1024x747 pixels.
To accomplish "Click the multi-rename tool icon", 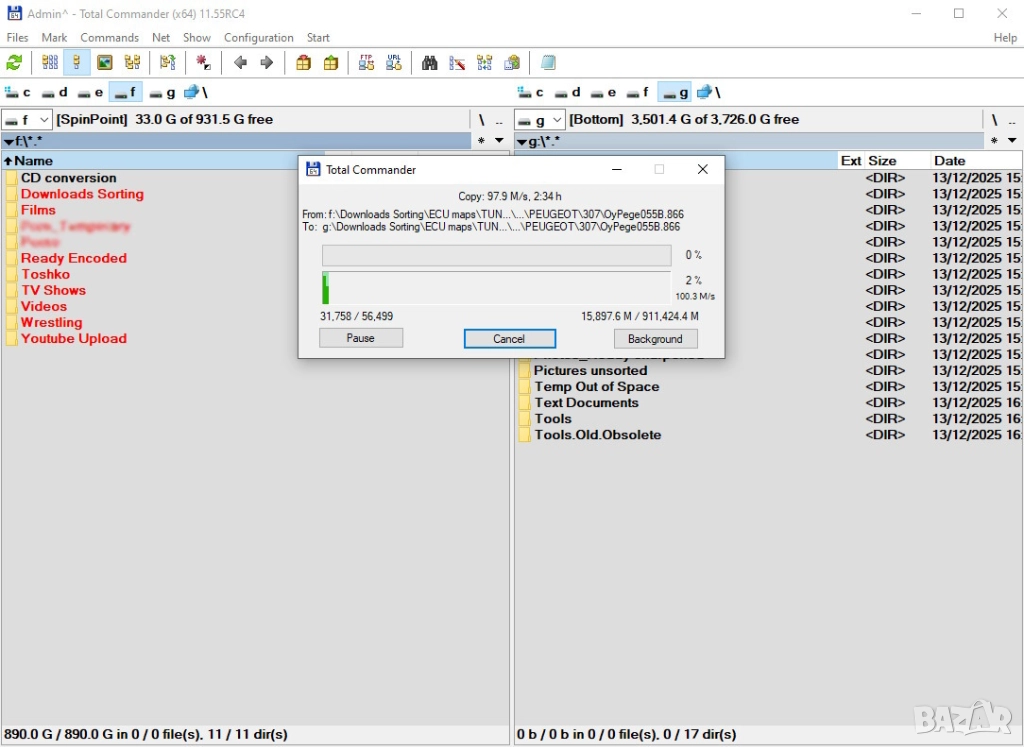I will pyautogui.click(x=457, y=63).
